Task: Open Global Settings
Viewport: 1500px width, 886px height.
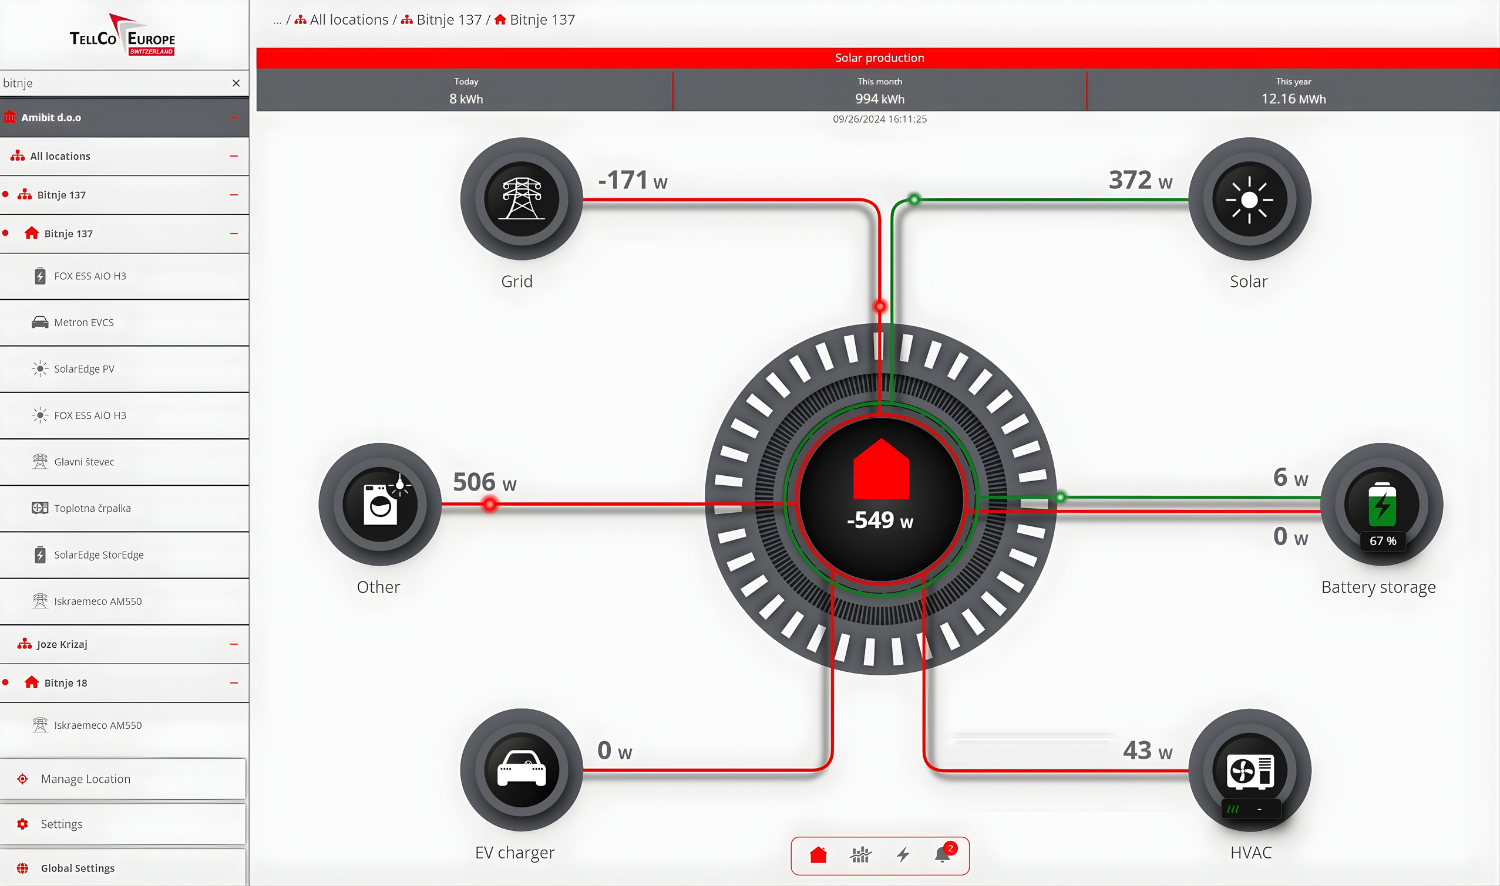Action: 123,868
